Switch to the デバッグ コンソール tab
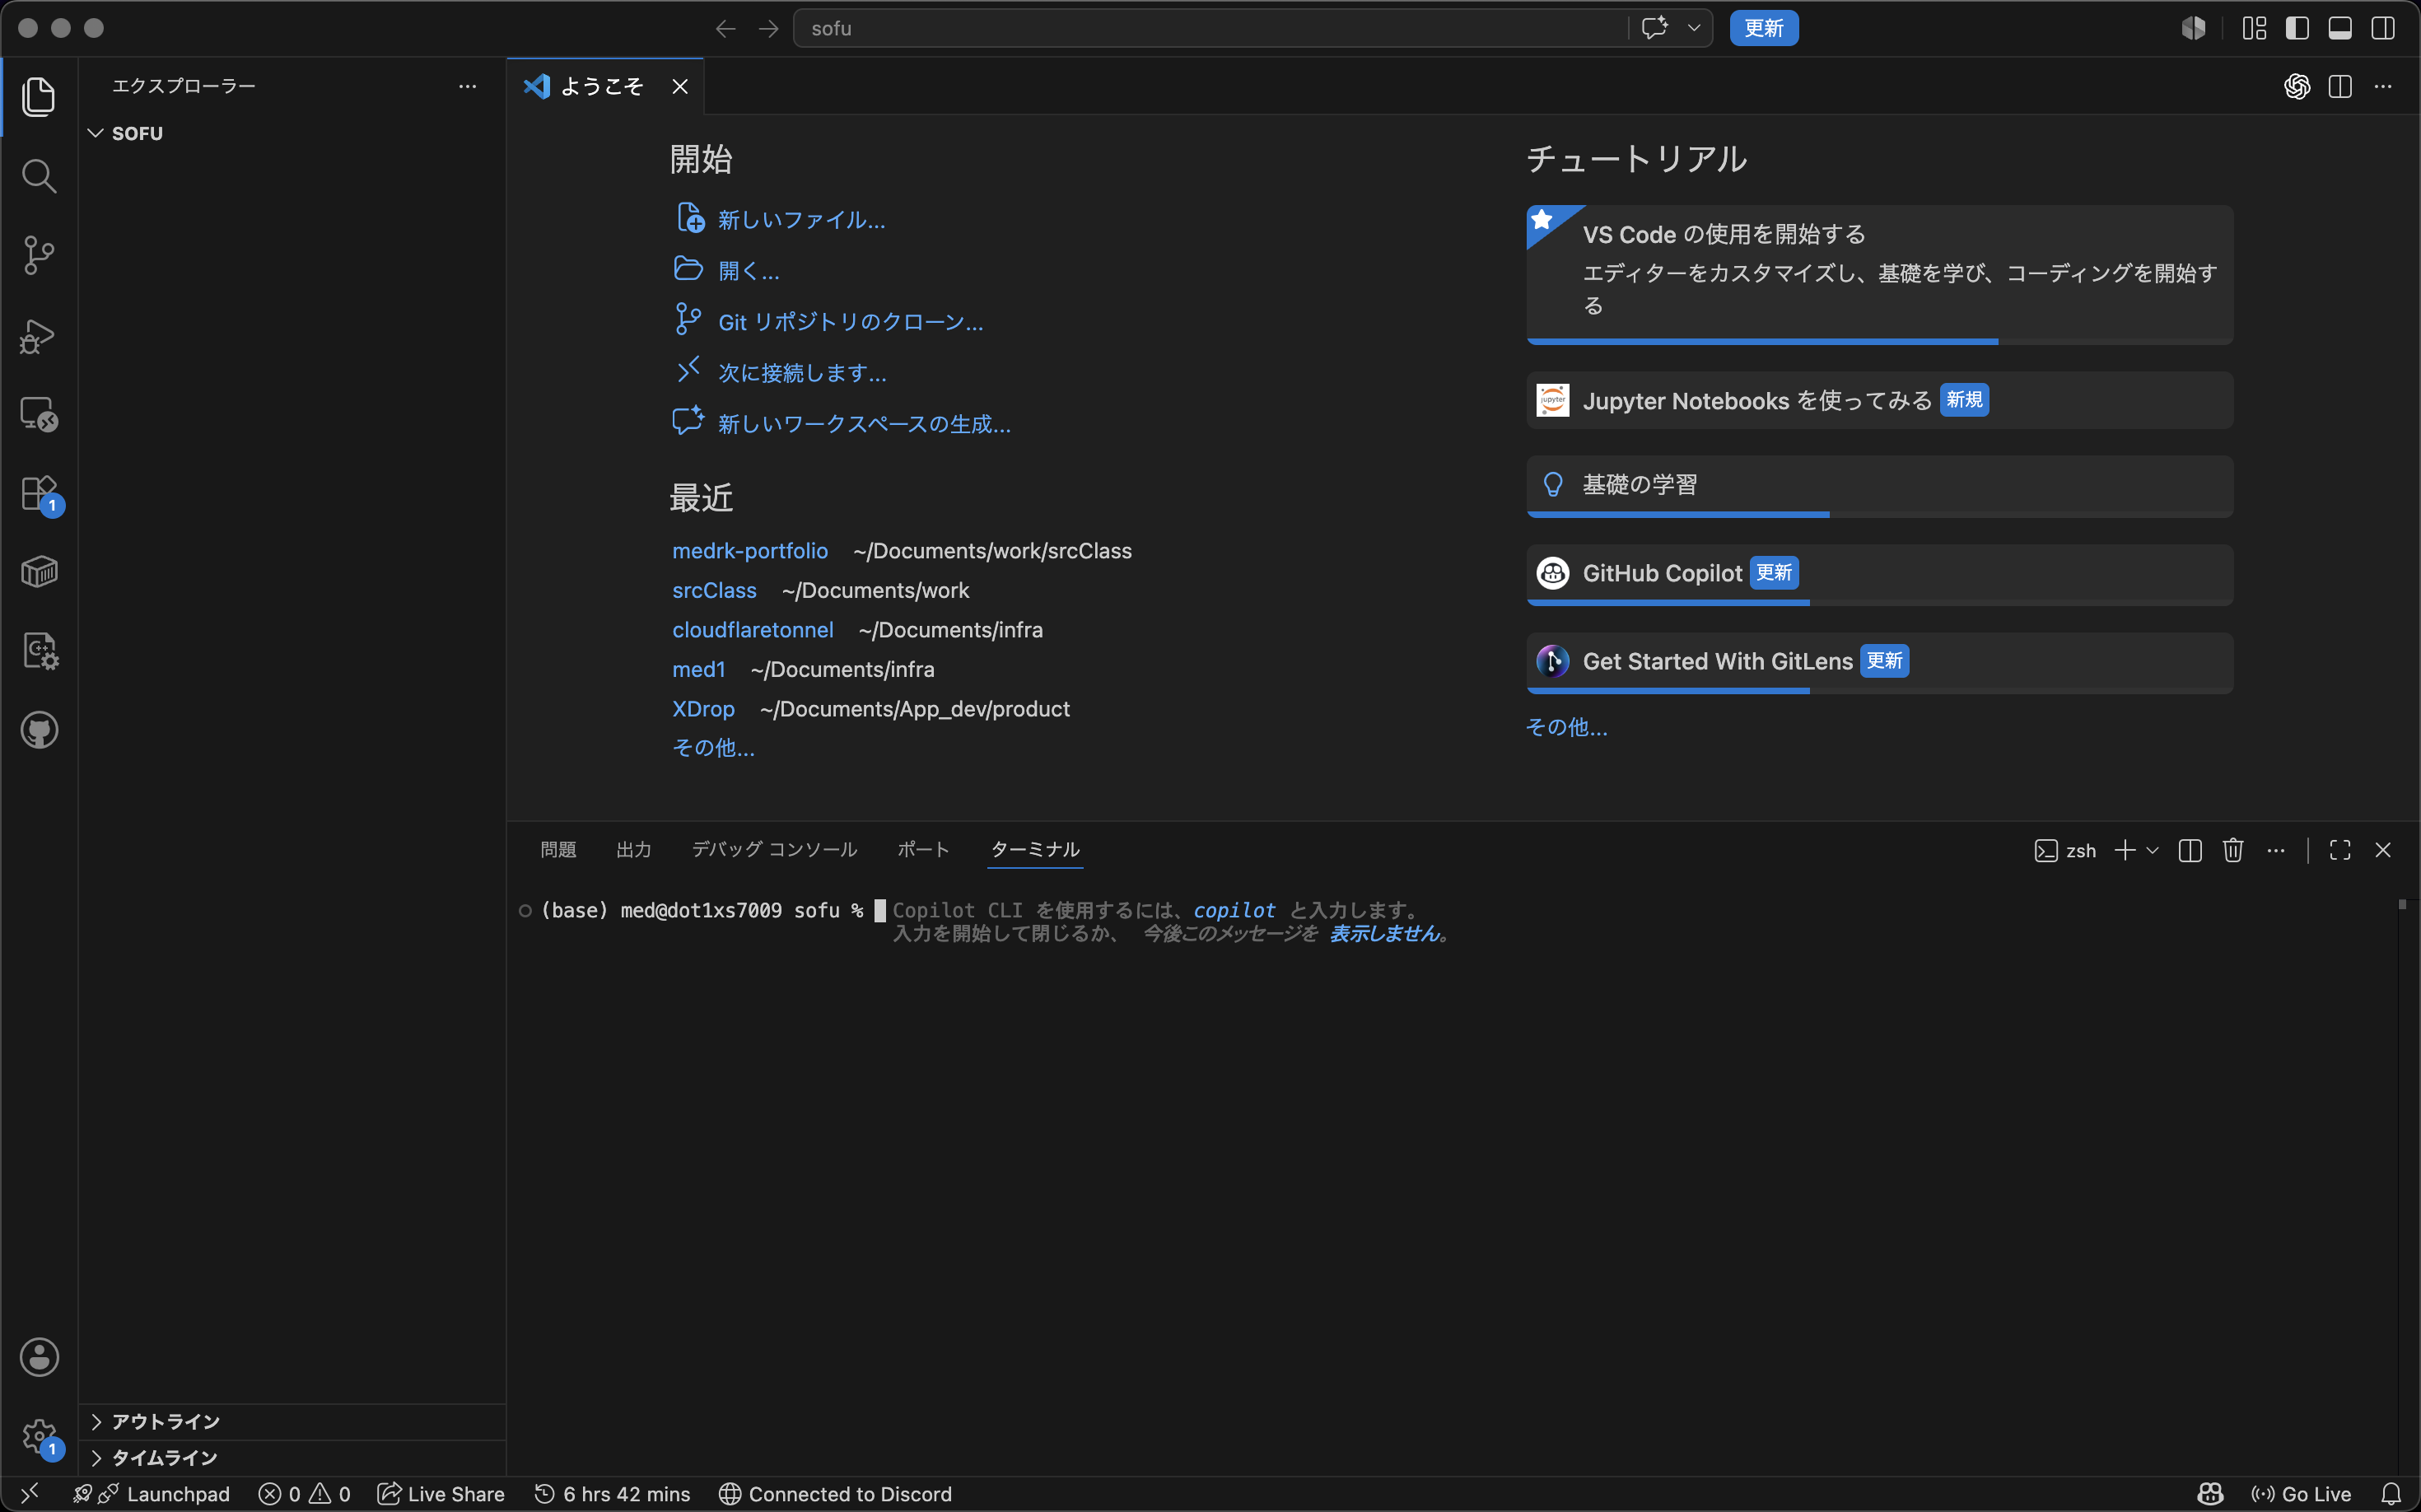This screenshot has height=1512, width=2421. pyautogui.click(x=774, y=849)
